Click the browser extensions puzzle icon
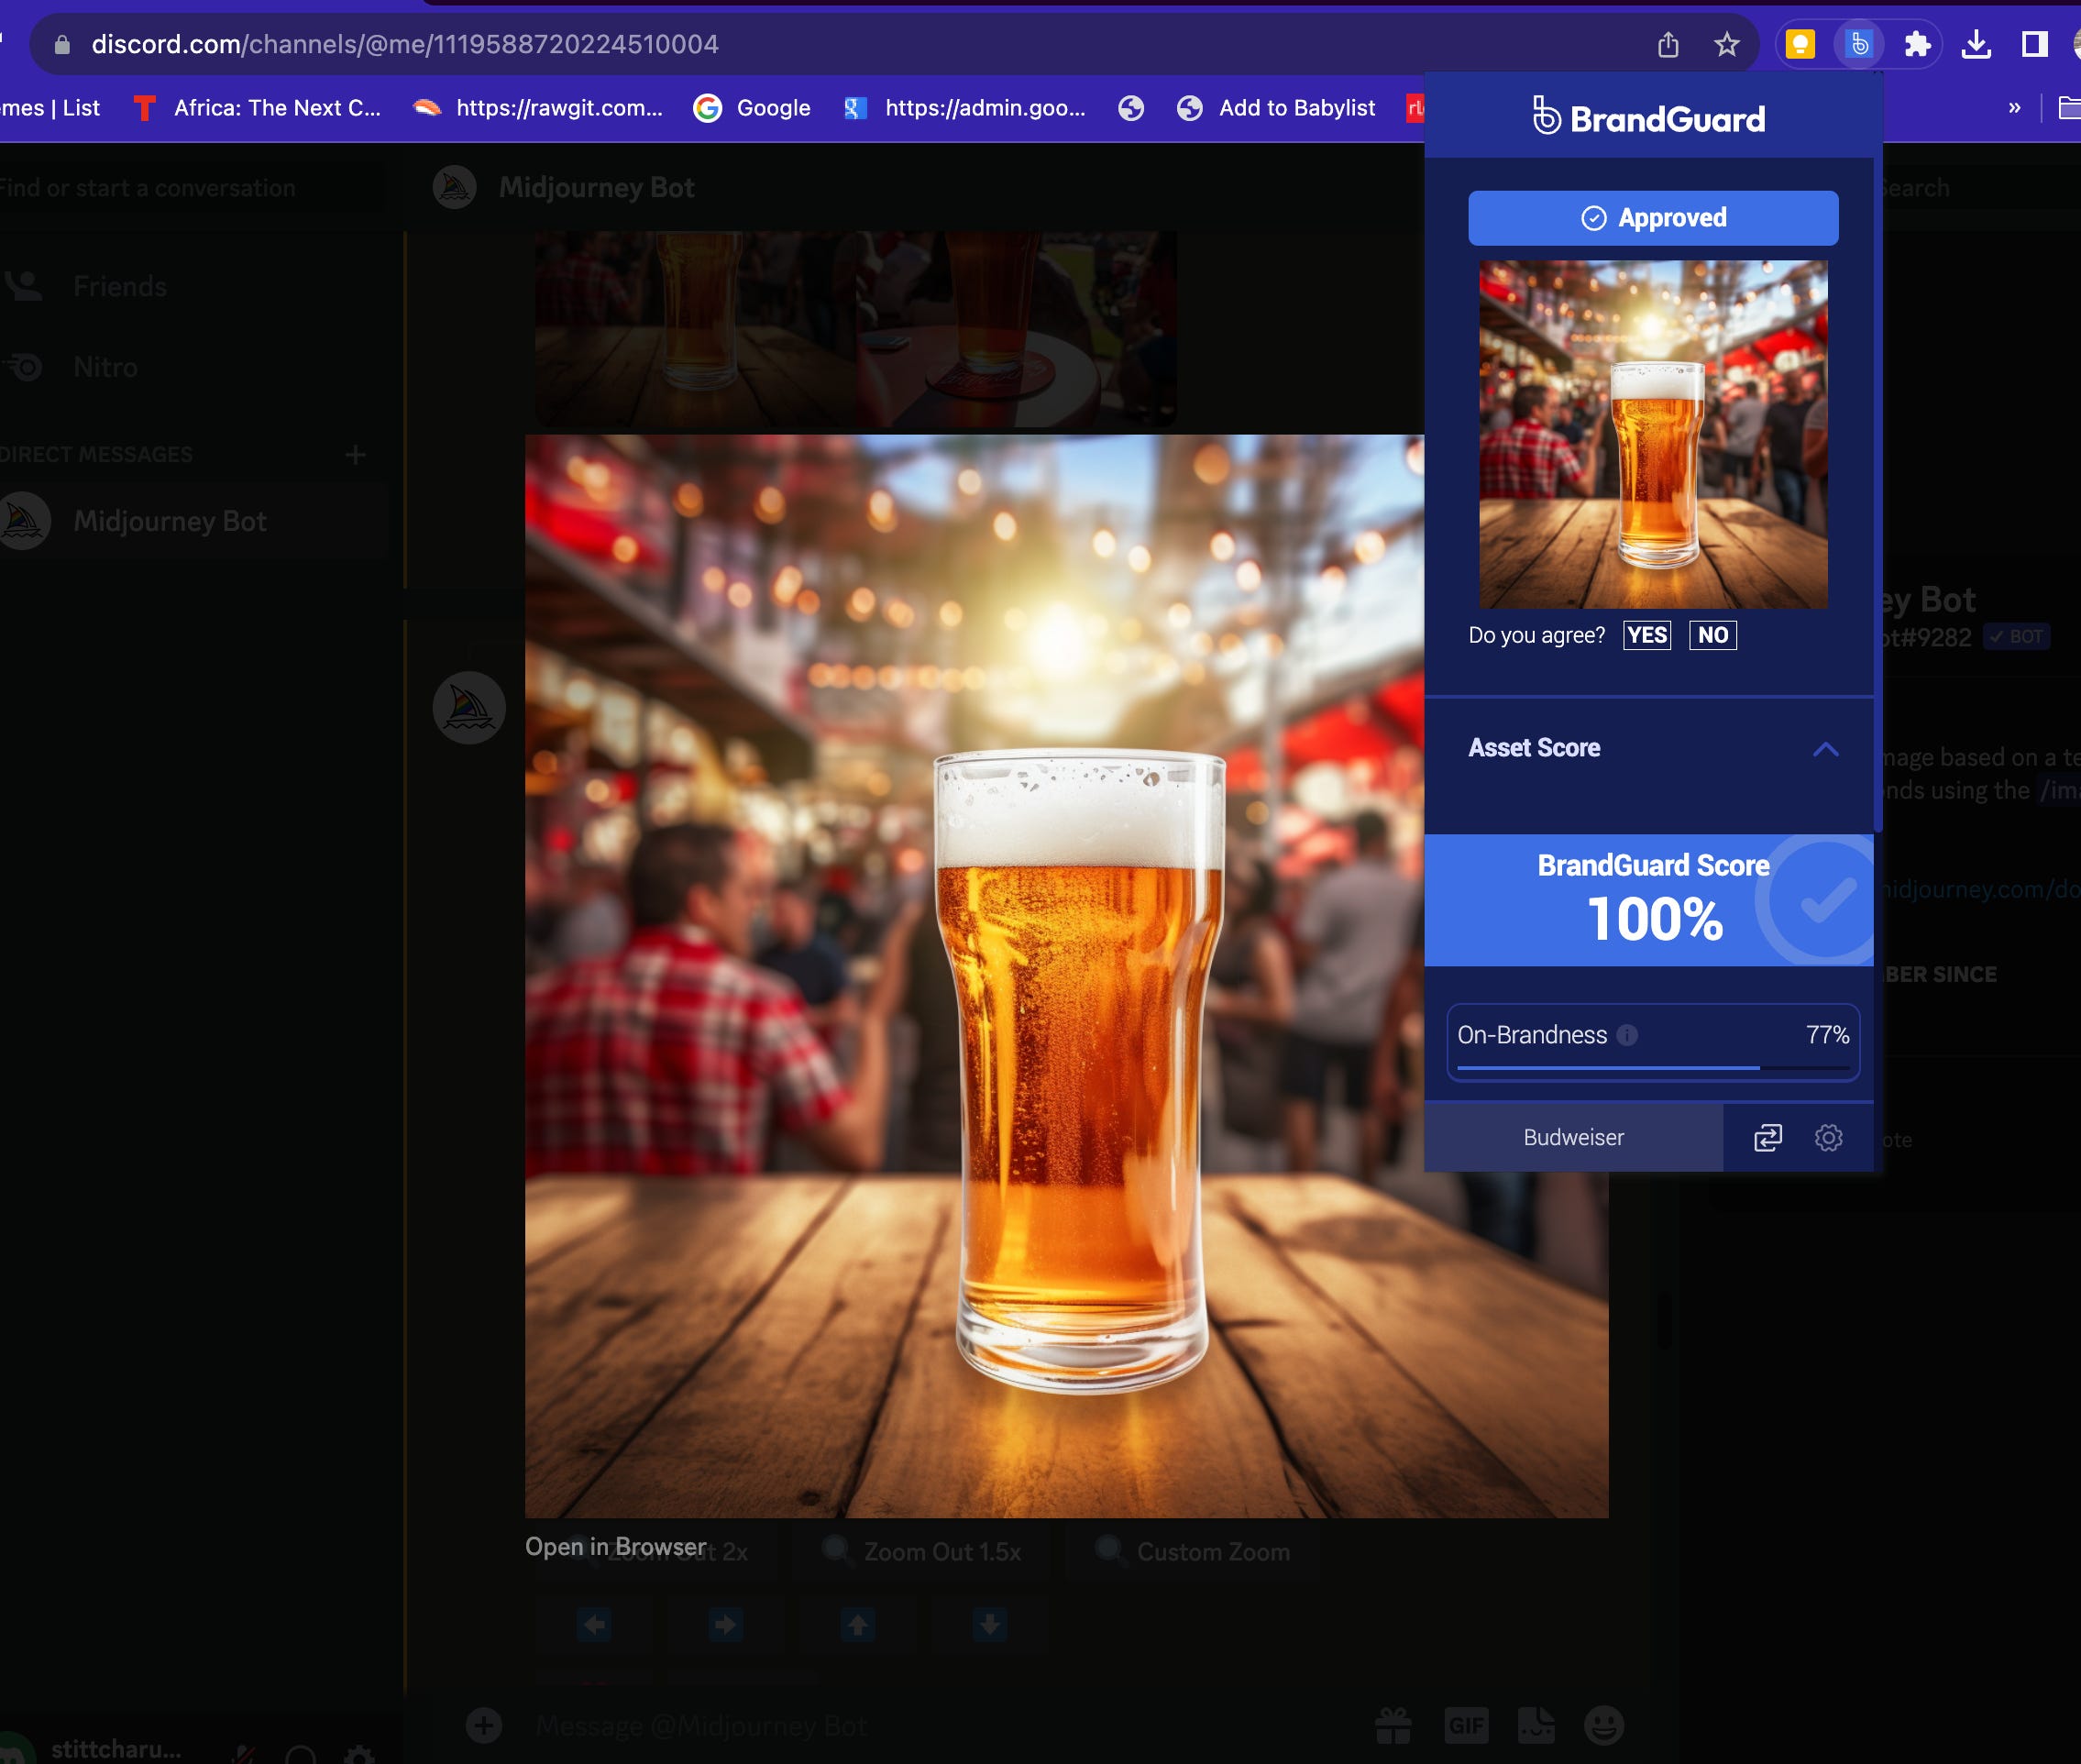 1917,43
